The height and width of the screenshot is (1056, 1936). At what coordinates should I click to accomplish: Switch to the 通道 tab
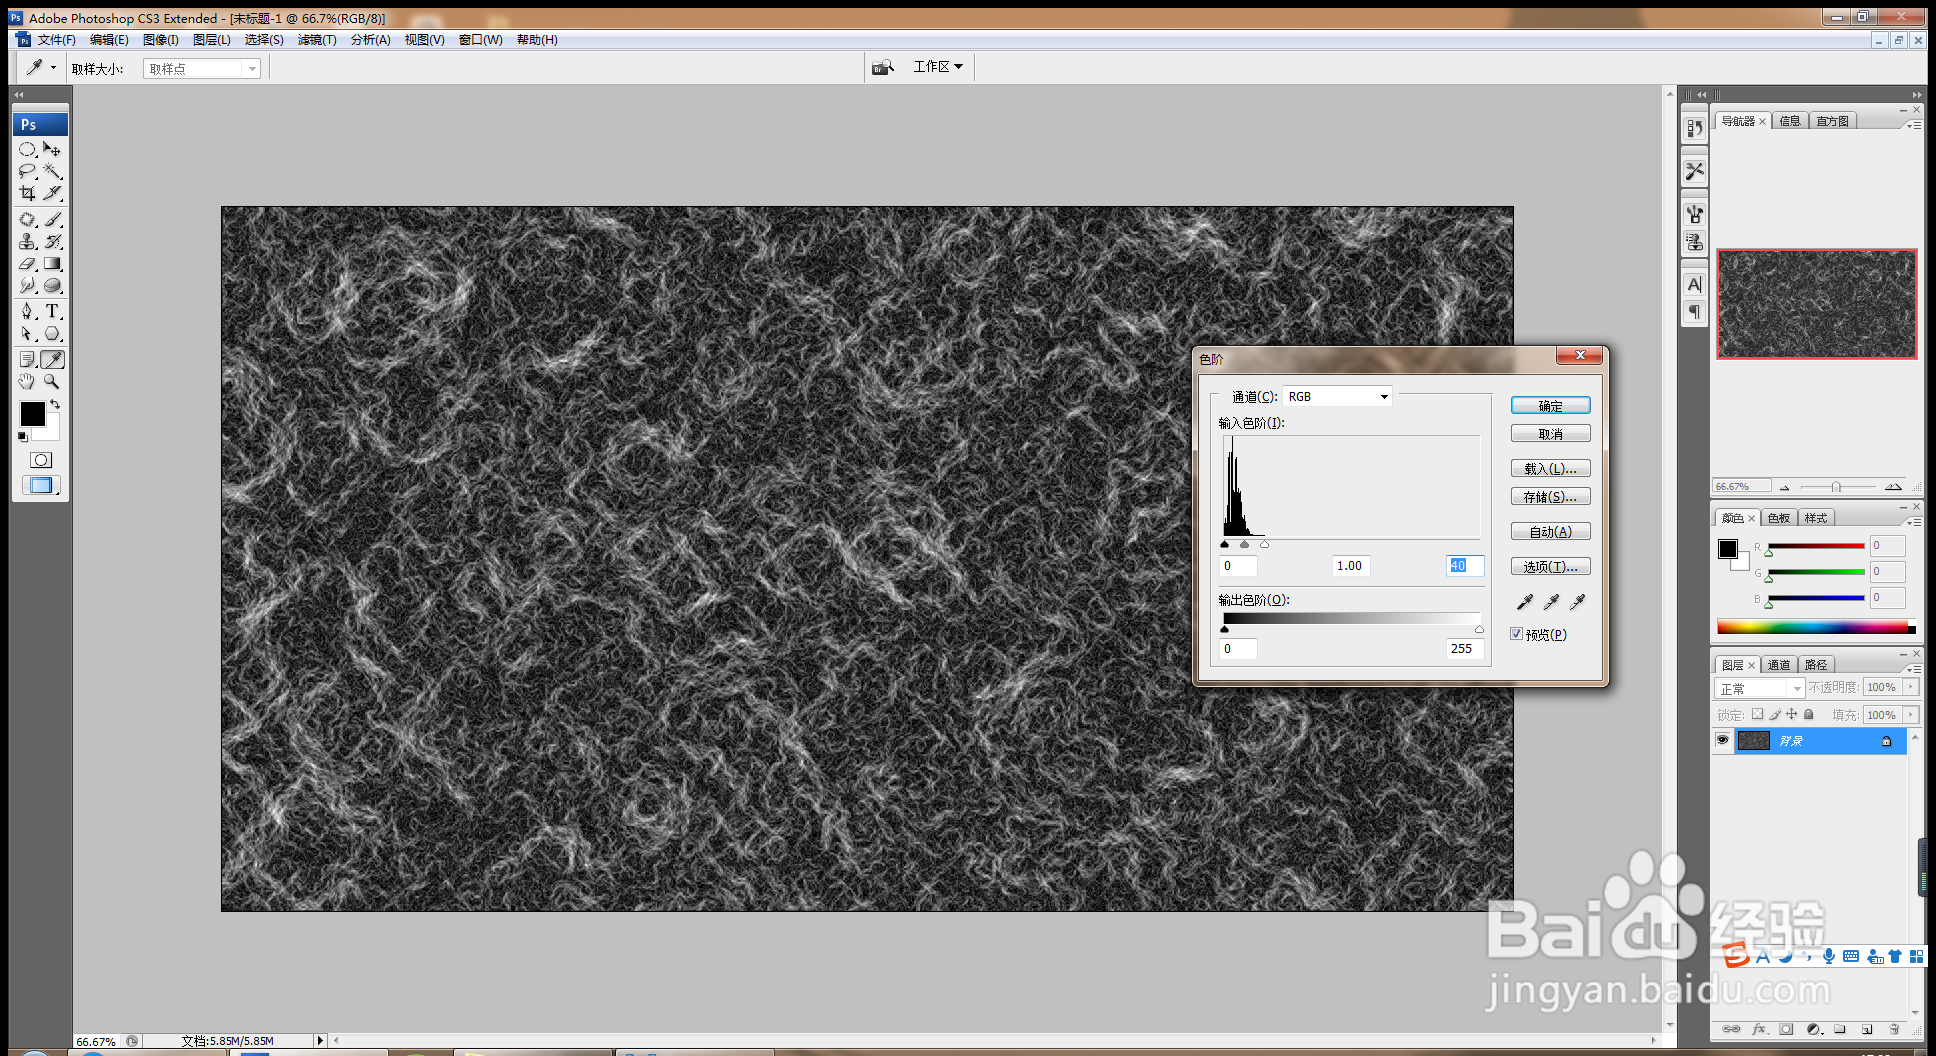1779,665
